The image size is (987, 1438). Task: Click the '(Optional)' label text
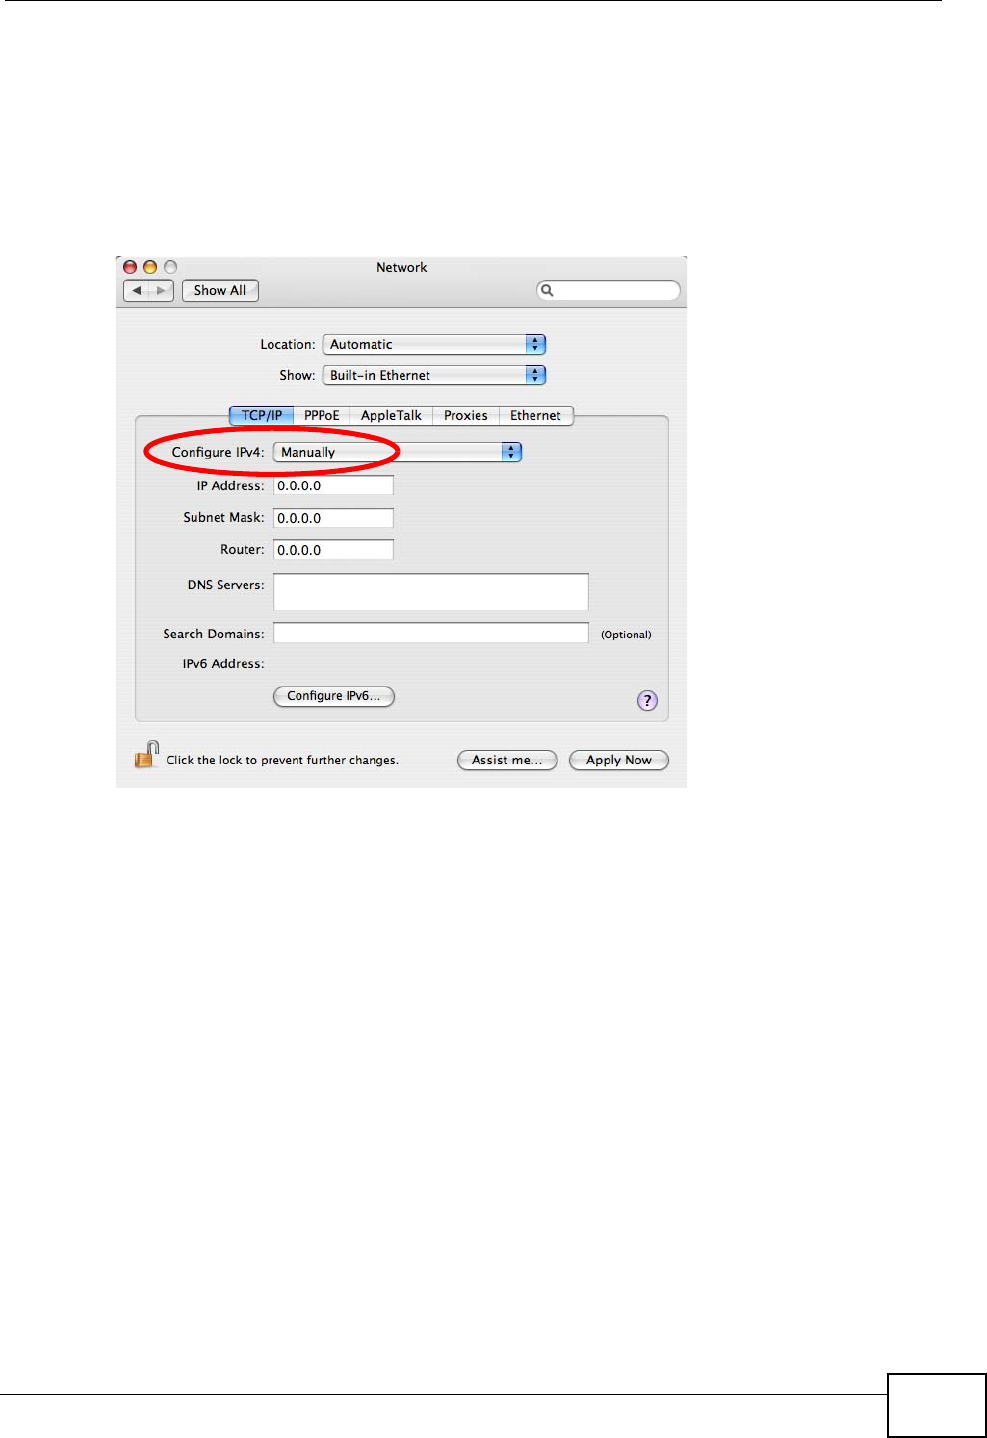click(626, 635)
